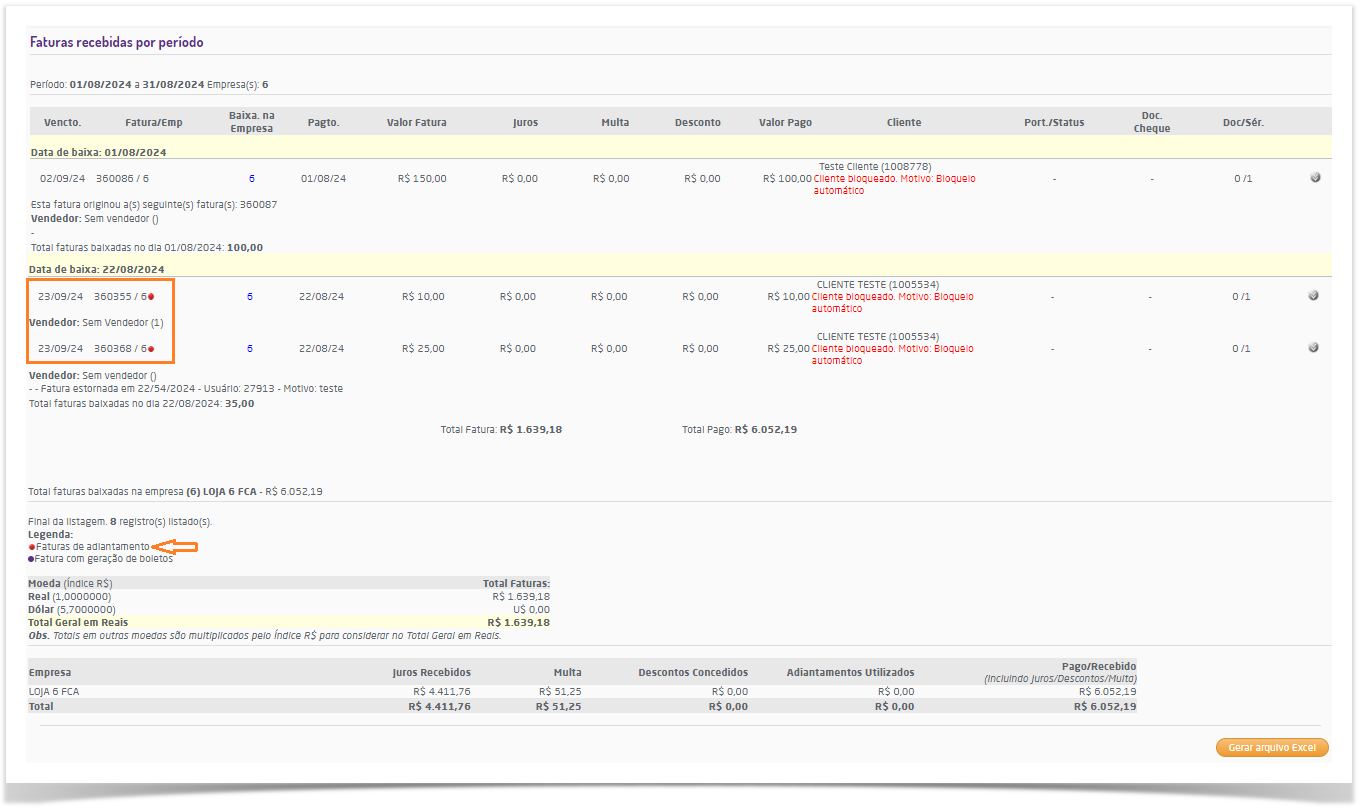Screen dimensions: 1366x812
Task: Click the LOJA 6 FCA row in summary table
Action: [x=582, y=691]
